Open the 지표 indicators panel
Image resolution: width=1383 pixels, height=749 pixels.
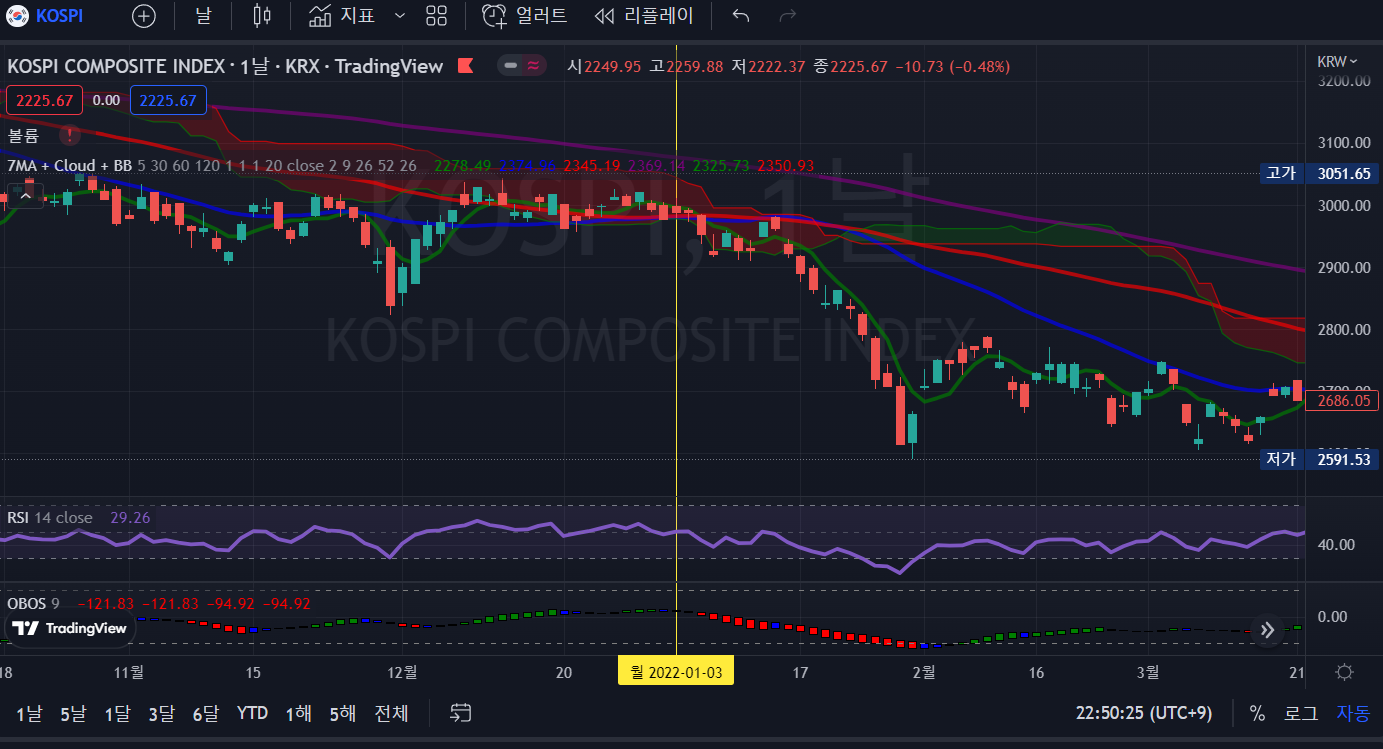click(342, 16)
